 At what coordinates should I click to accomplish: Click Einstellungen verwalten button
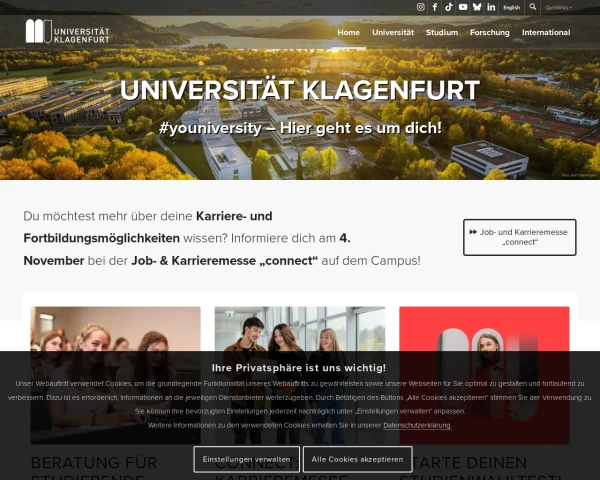click(x=246, y=459)
